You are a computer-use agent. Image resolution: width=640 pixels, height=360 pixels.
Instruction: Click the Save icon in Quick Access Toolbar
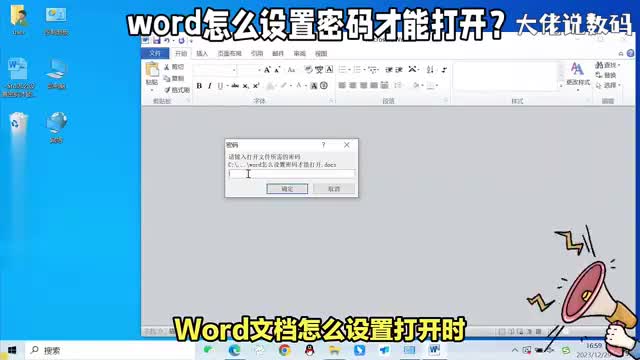pyautogui.click(x=157, y=40)
